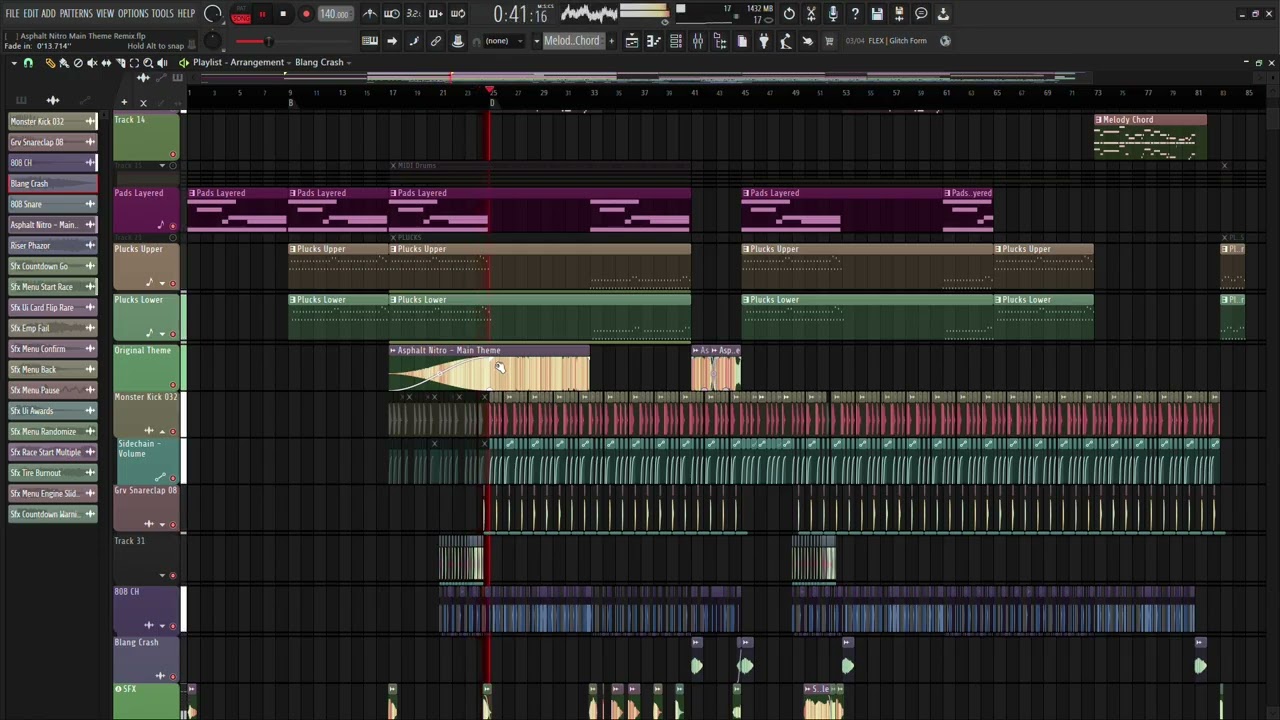
Task: Select the playlist Delete tool
Action: tap(78, 63)
